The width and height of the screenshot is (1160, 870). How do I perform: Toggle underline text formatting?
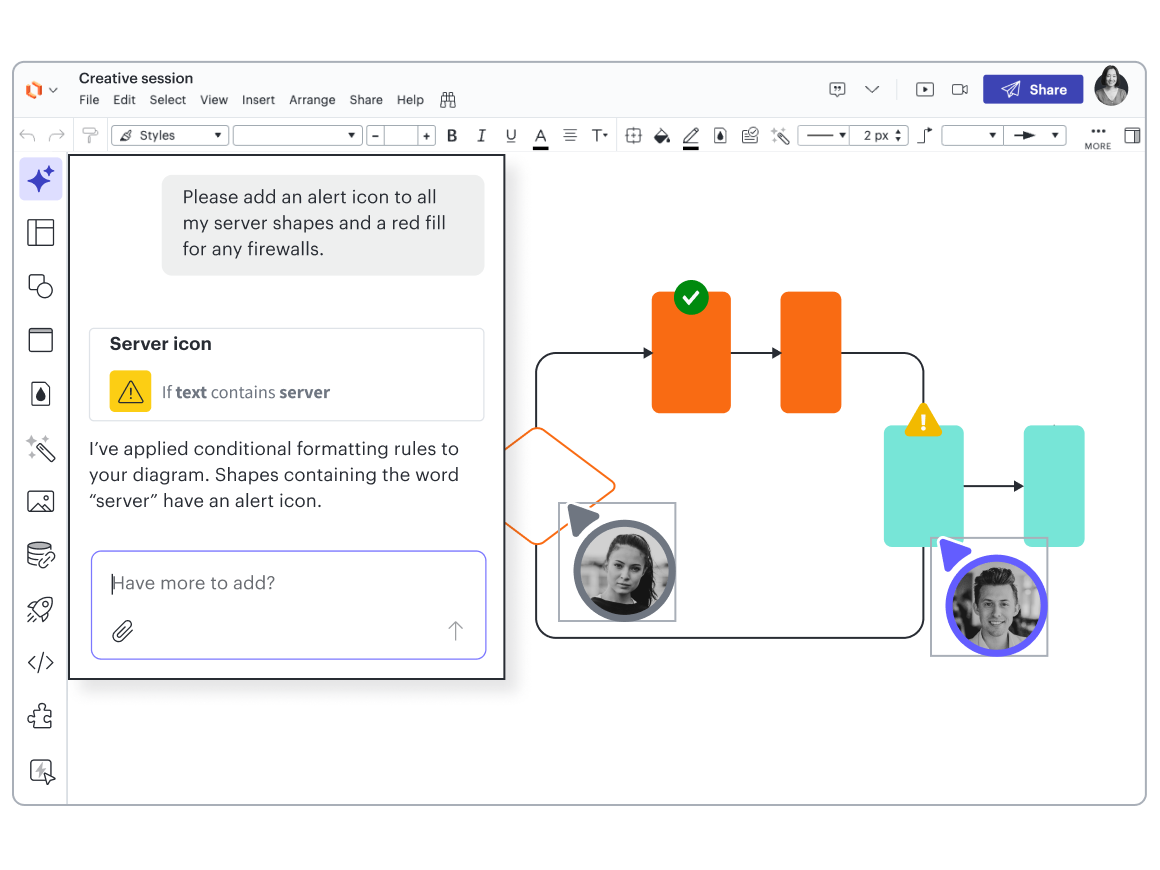tap(511, 136)
